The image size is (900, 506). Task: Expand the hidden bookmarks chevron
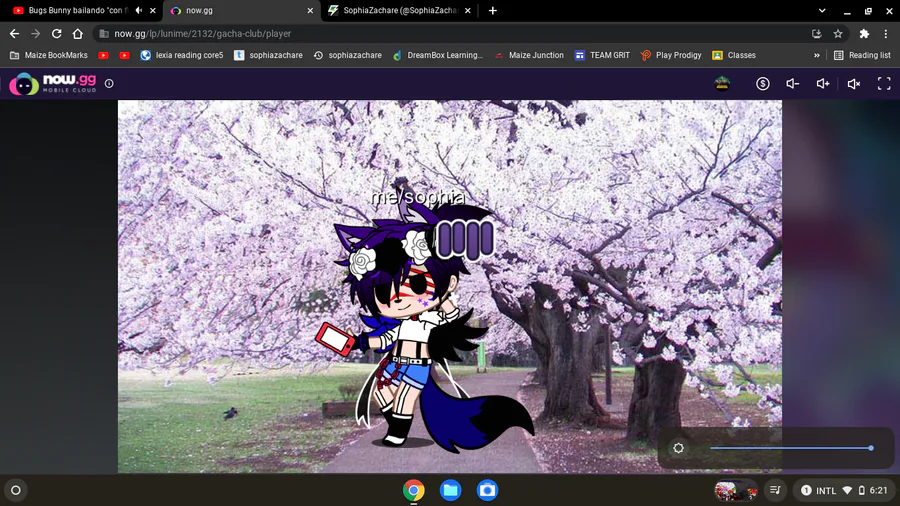pyautogui.click(x=817, y=55)
